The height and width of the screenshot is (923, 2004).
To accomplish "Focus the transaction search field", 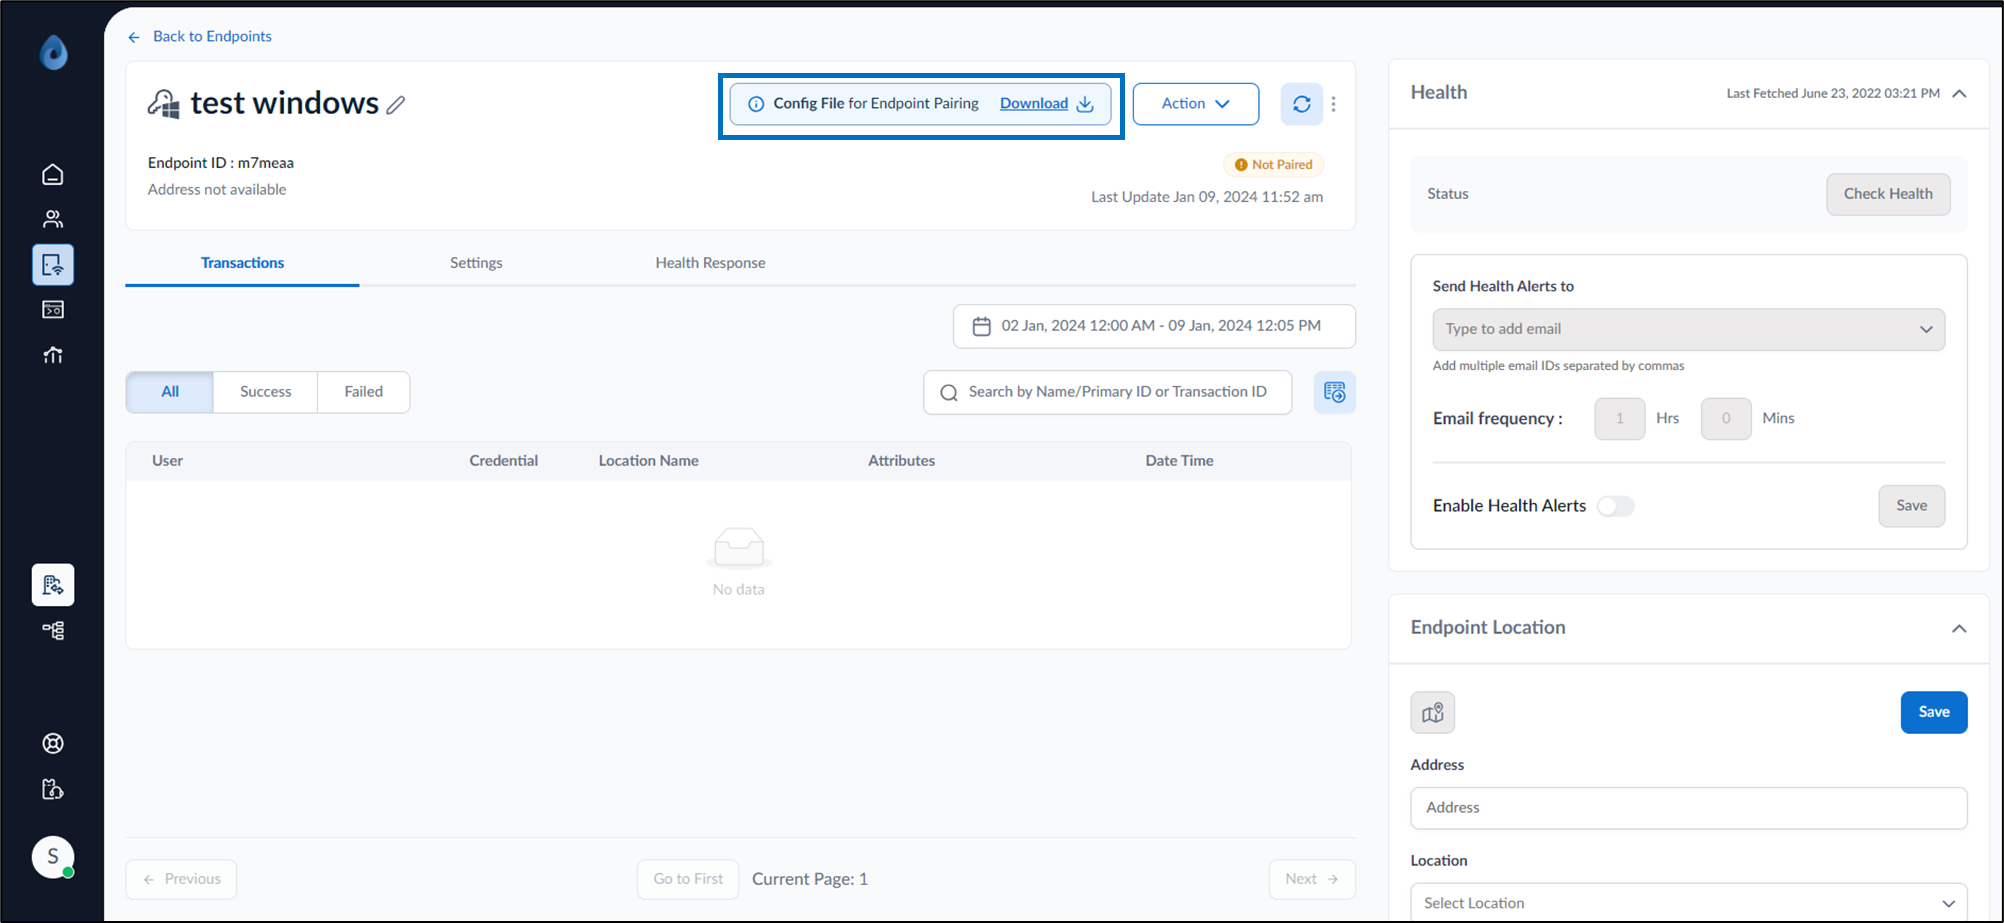I will (1108, 392).
